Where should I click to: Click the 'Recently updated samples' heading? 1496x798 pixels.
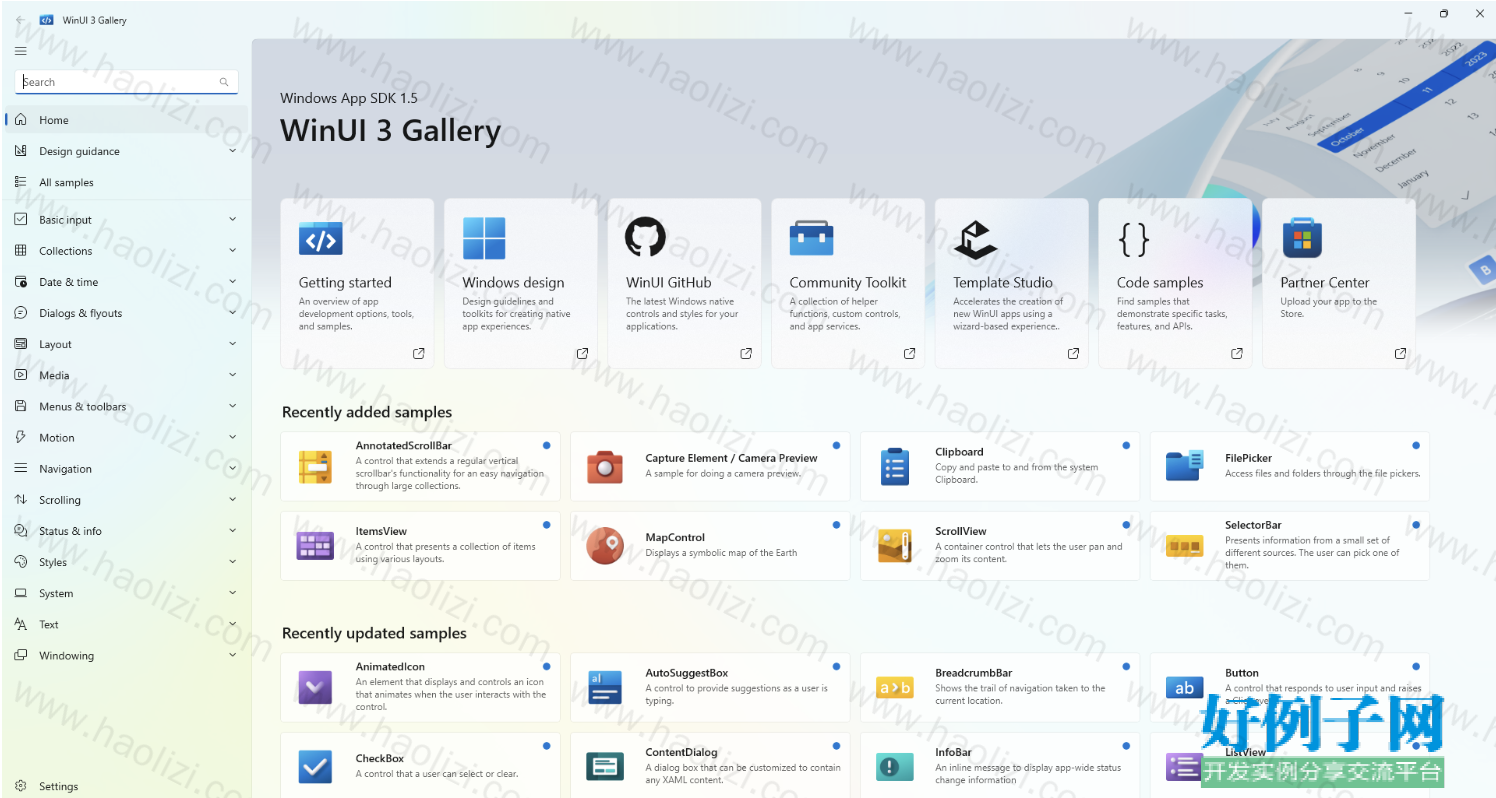374,633
